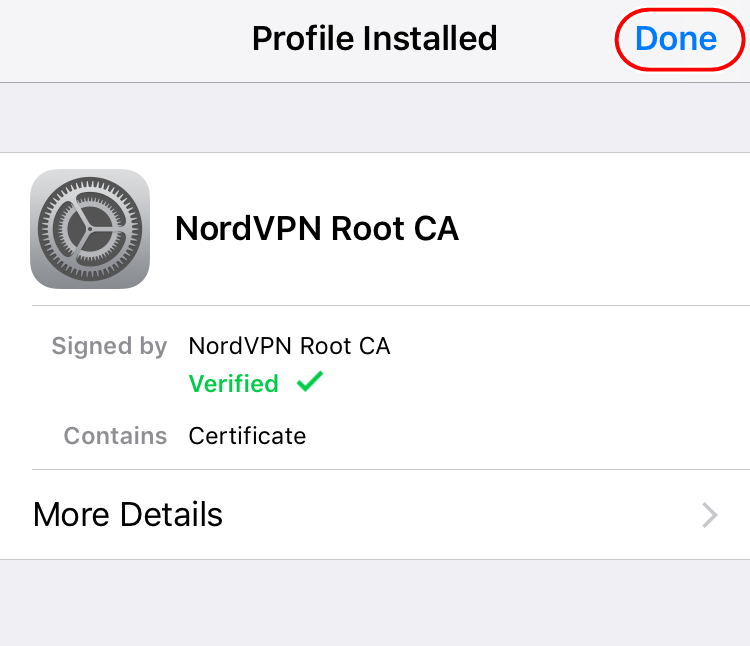The height and width of the screenshot is (646, 750).
Task: Click the gray band above the profile card
Action: coord(375,118)
